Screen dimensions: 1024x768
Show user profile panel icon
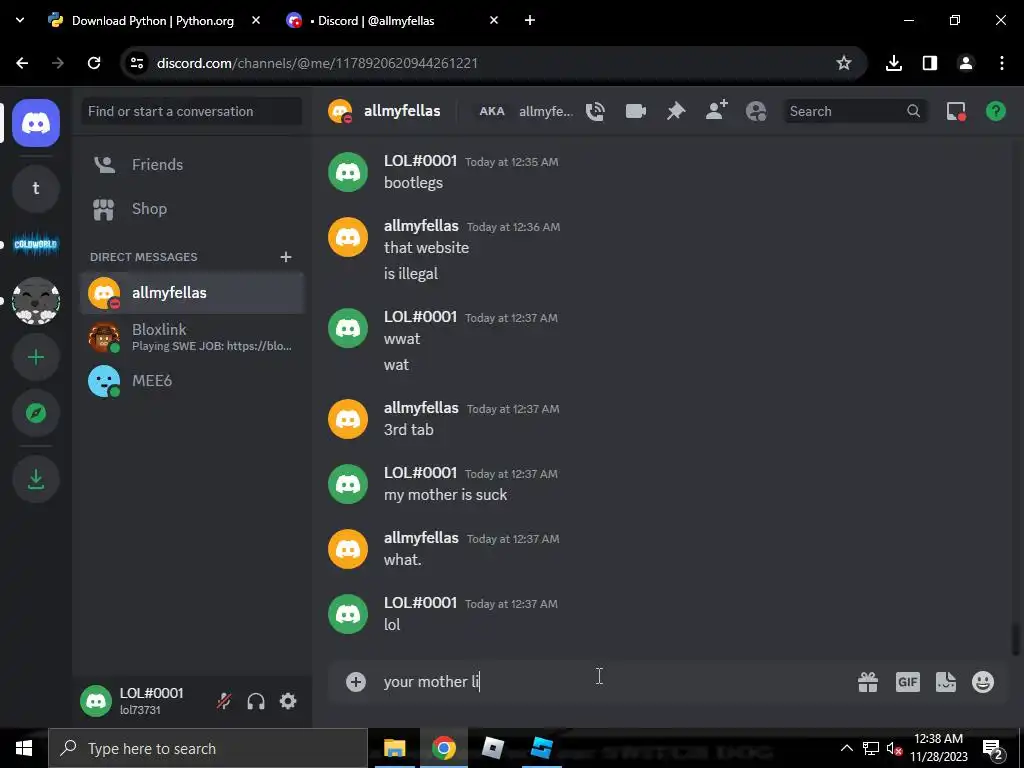[x=756, y=112]
